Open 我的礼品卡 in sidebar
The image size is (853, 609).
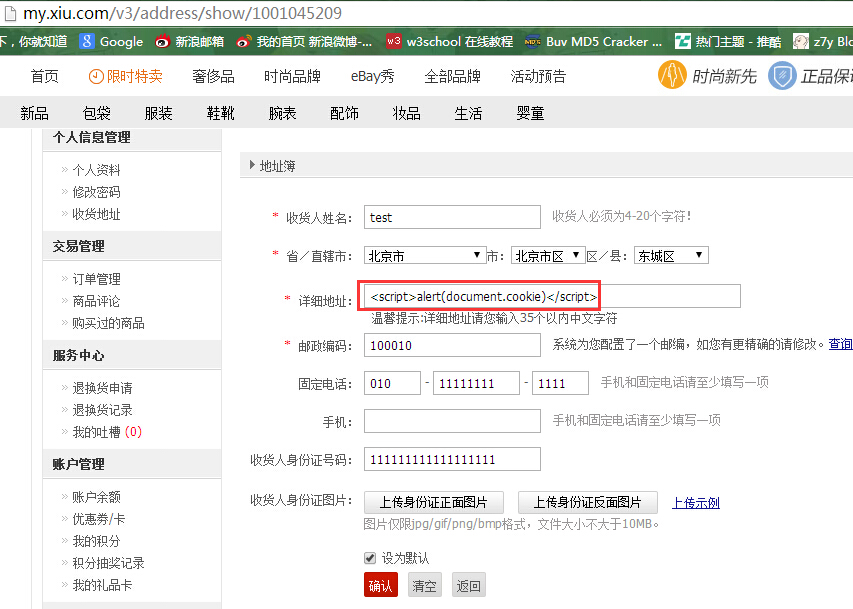click(102, 585)
